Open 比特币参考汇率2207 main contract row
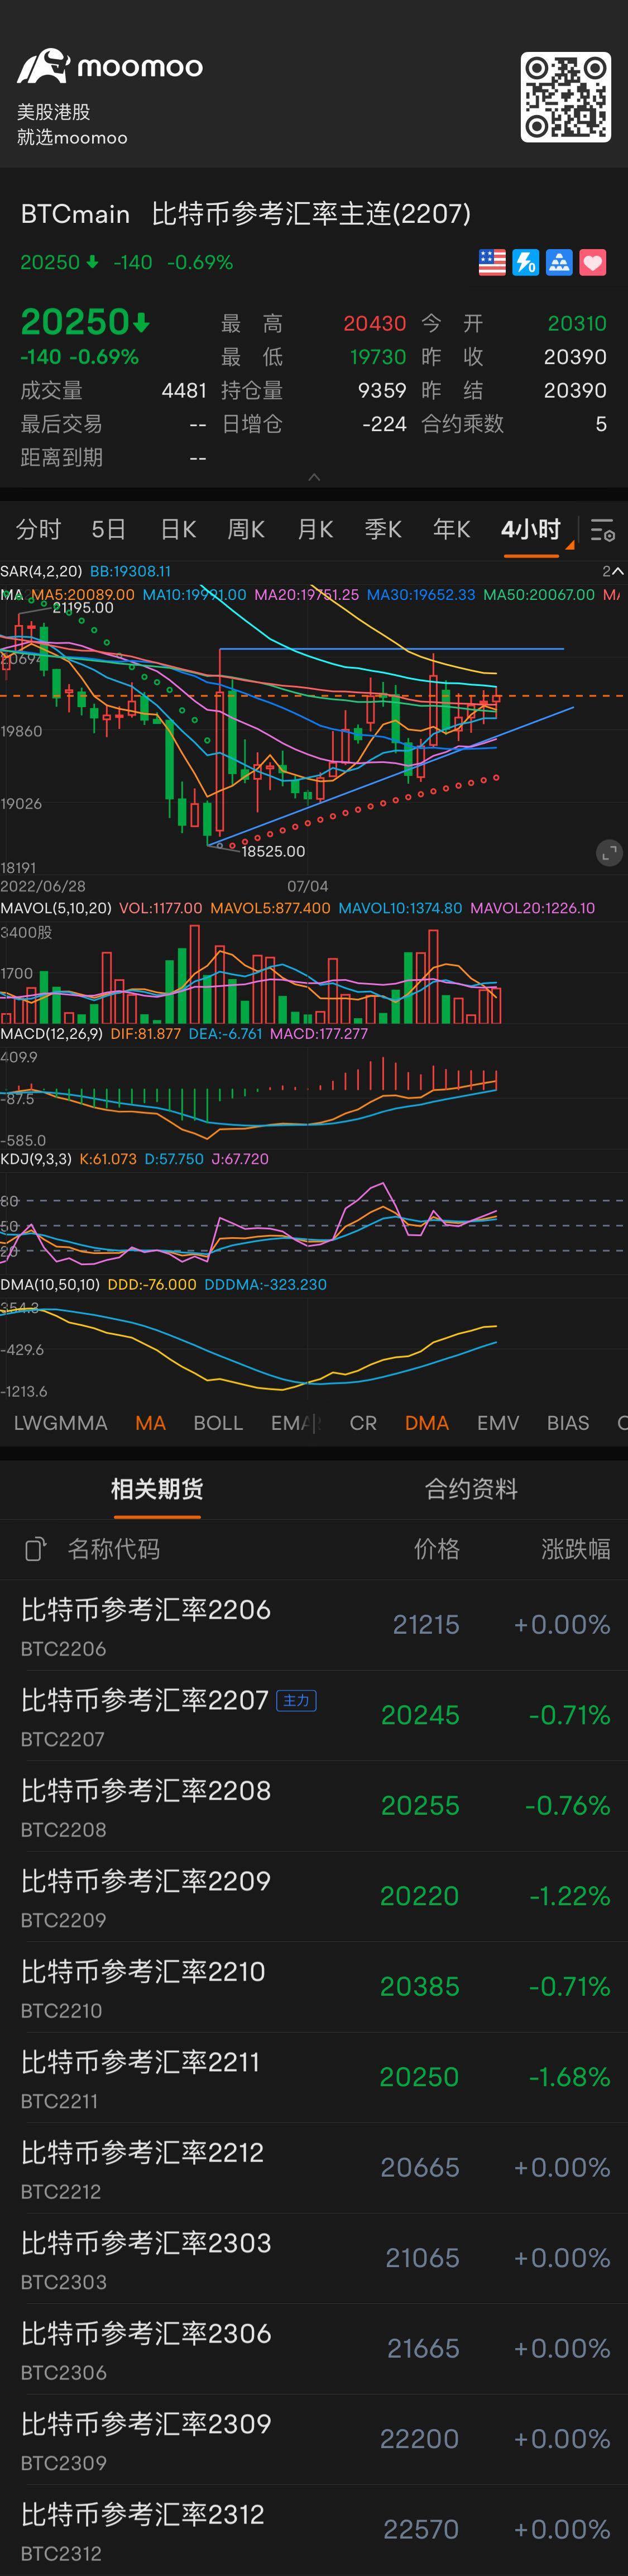Screen dimensions: 628x2576 (314, 1716)
